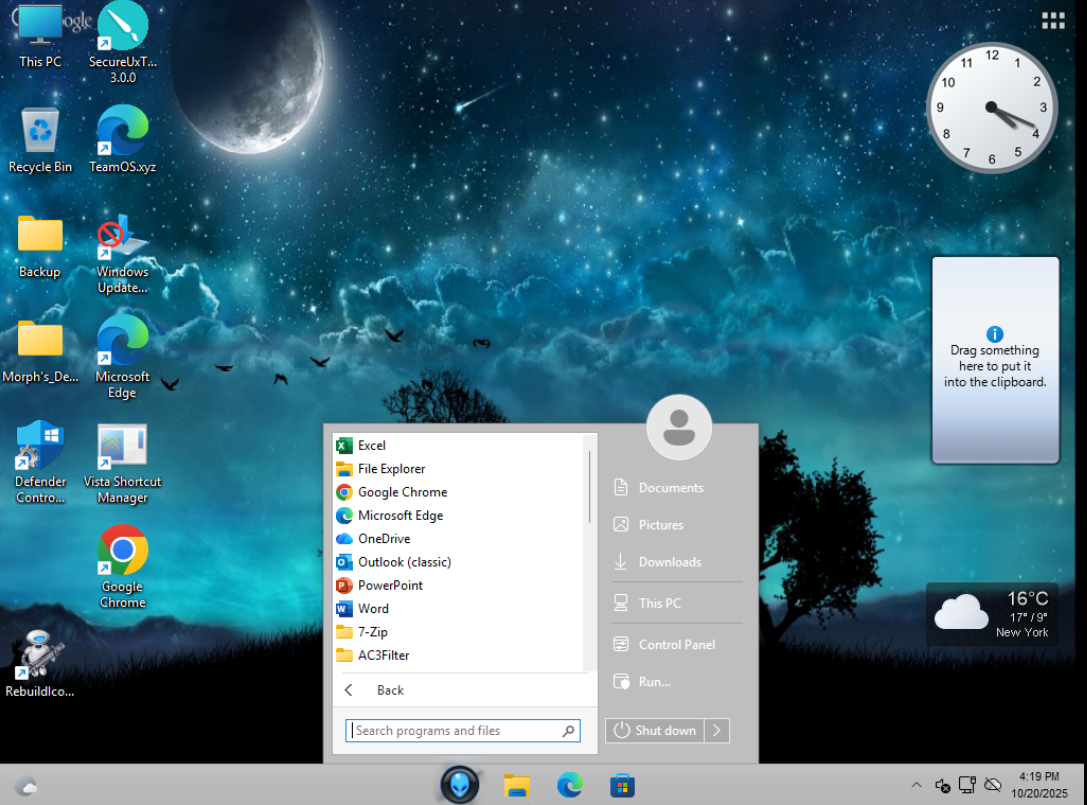Click the user account avatar picture
This screenshot has height=805, width=1087.
pos(679,427)
